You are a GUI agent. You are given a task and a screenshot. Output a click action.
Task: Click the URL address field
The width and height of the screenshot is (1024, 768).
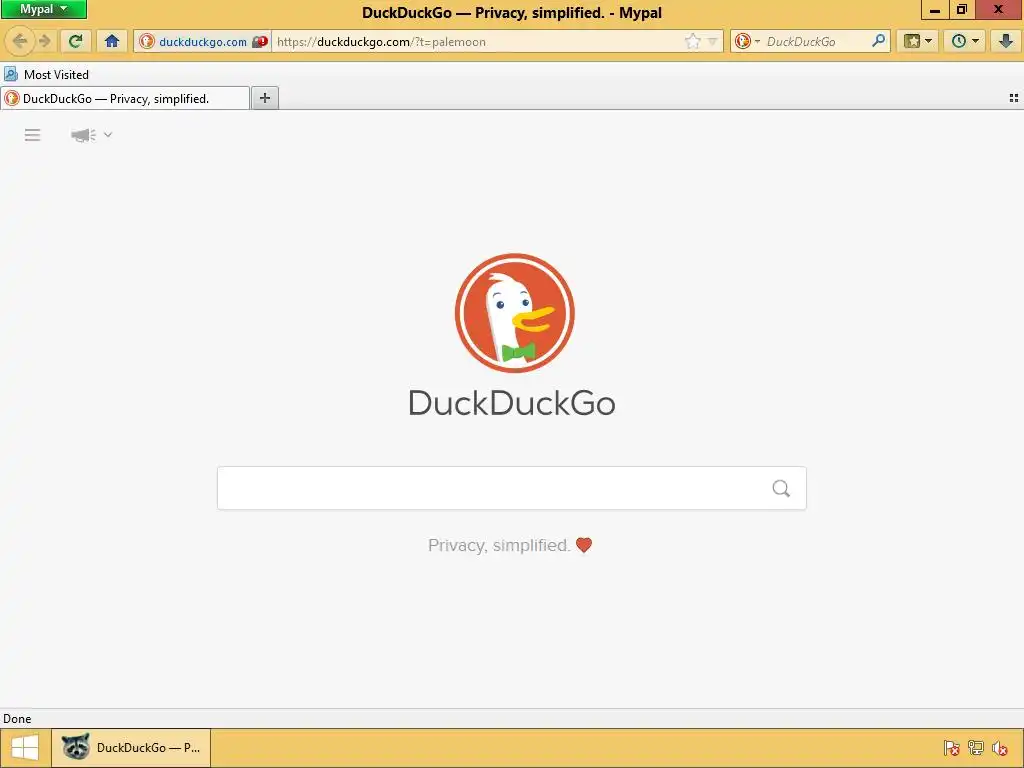click(477, 42)
